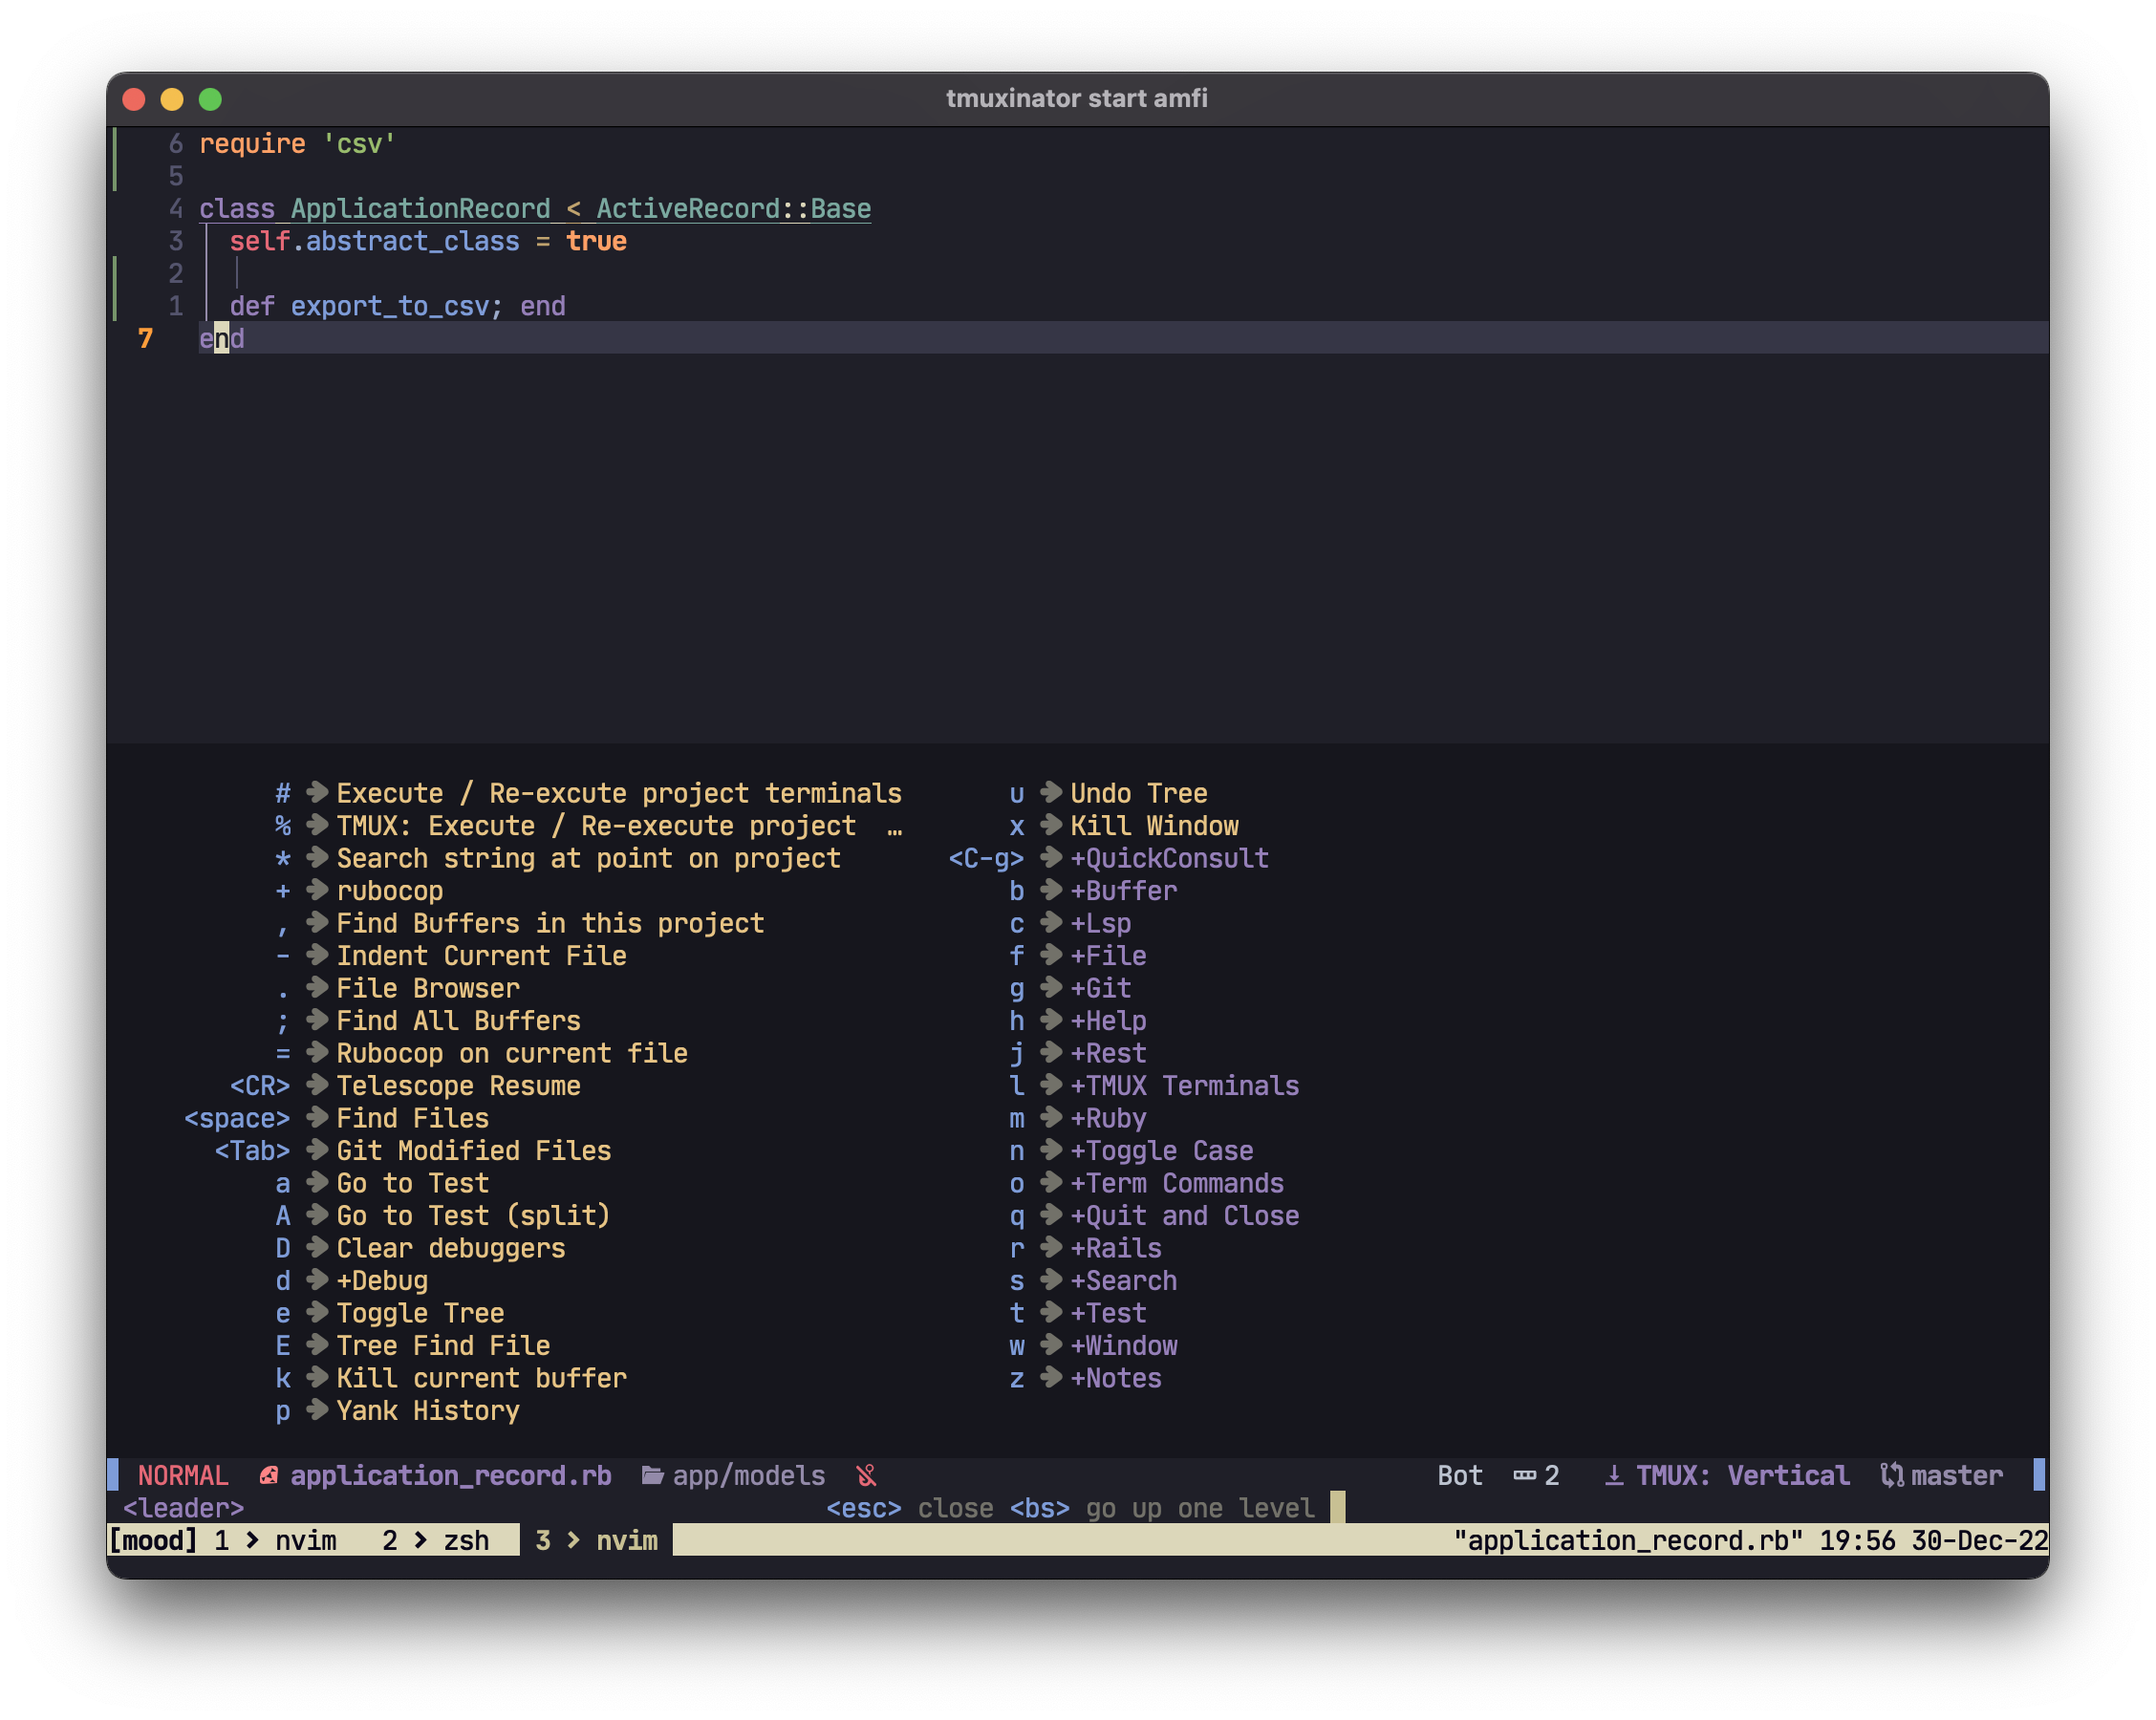
Task: Click the Ruby file icon in statusline
Action: (268, 1476)
